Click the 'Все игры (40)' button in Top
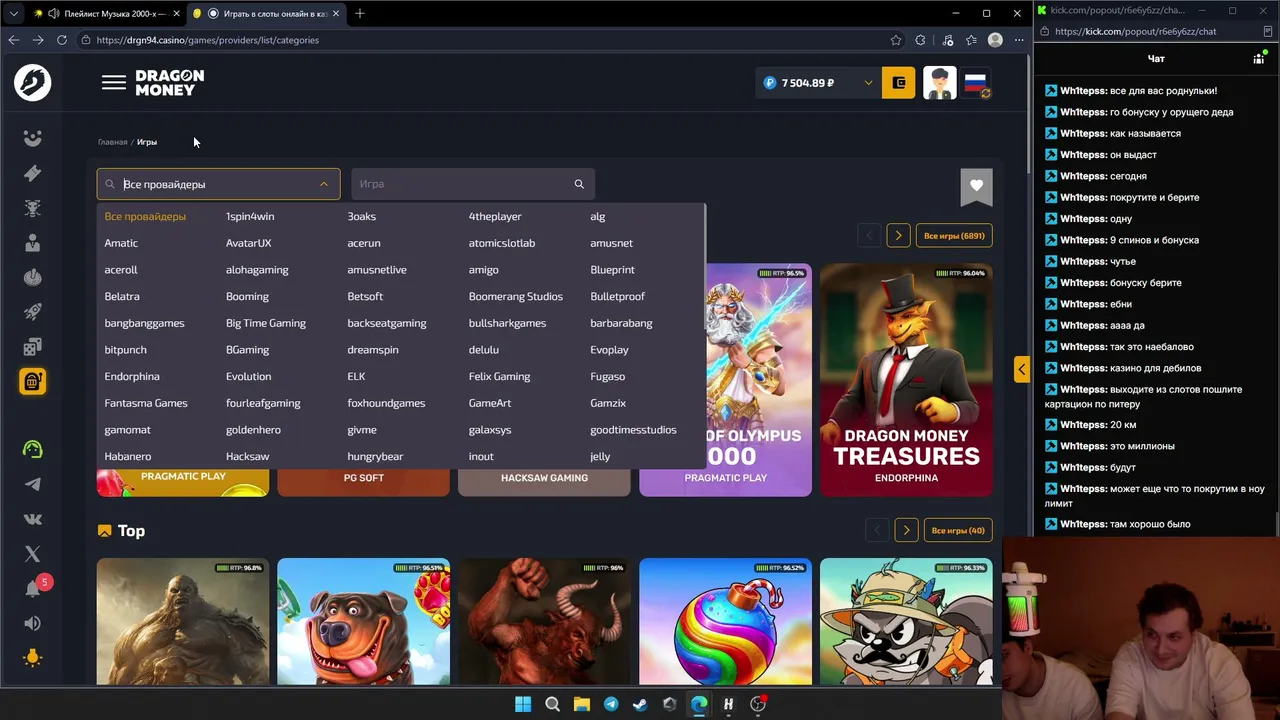Image resolution: width=1280 pixels, height=720 pixels. pyautogui.click(x=958, y=531)
